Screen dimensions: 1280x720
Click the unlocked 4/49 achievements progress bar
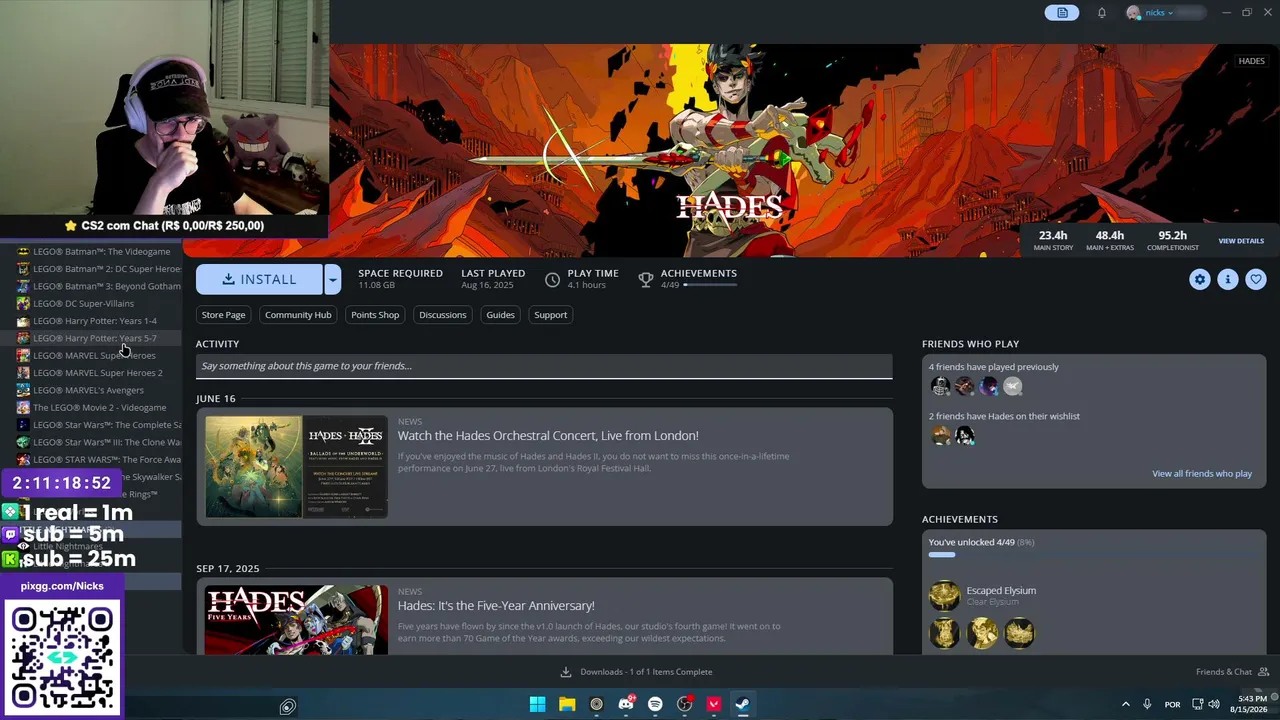tap(1094, 554)
